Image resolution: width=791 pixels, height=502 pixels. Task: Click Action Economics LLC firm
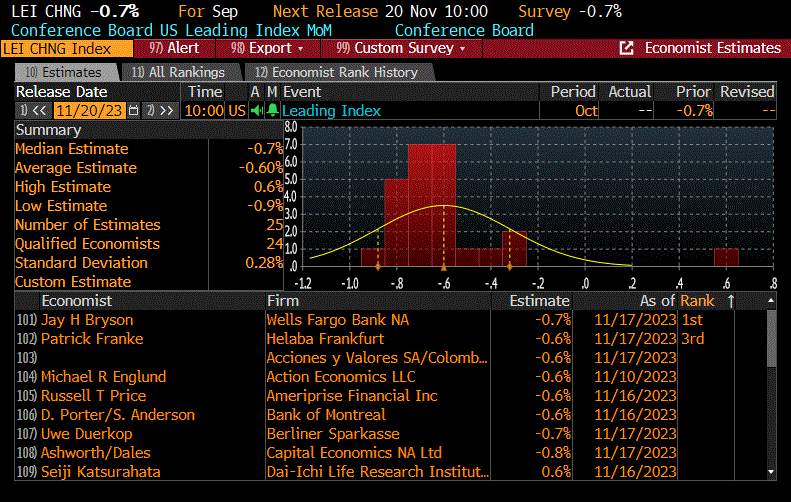click(341, 377)
